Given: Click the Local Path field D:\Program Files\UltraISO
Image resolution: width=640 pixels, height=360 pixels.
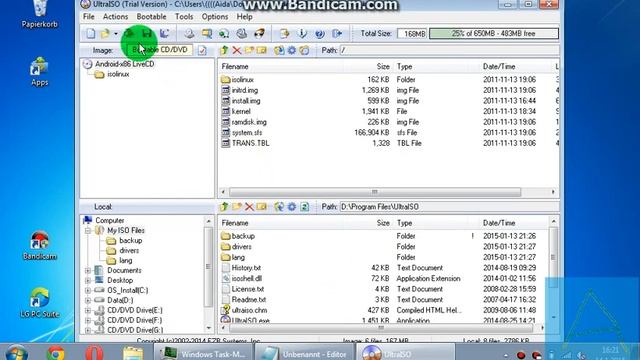Looking at the screenshot, I should coord(449,207).
